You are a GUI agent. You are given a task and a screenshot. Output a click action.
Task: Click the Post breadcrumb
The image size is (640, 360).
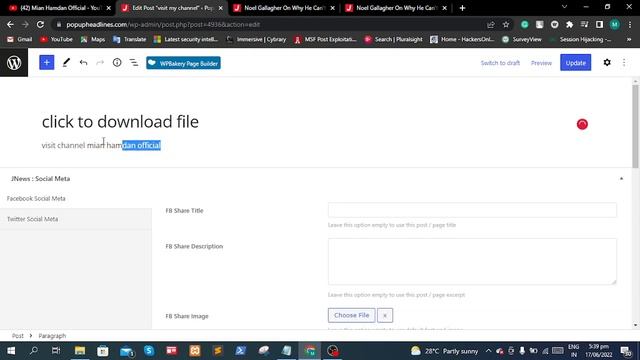18,336
